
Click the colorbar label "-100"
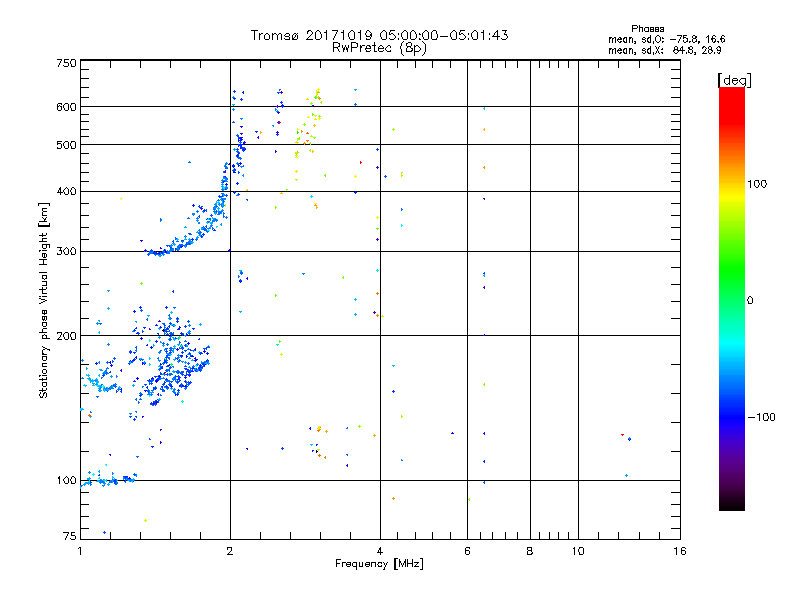click(762, 417)
